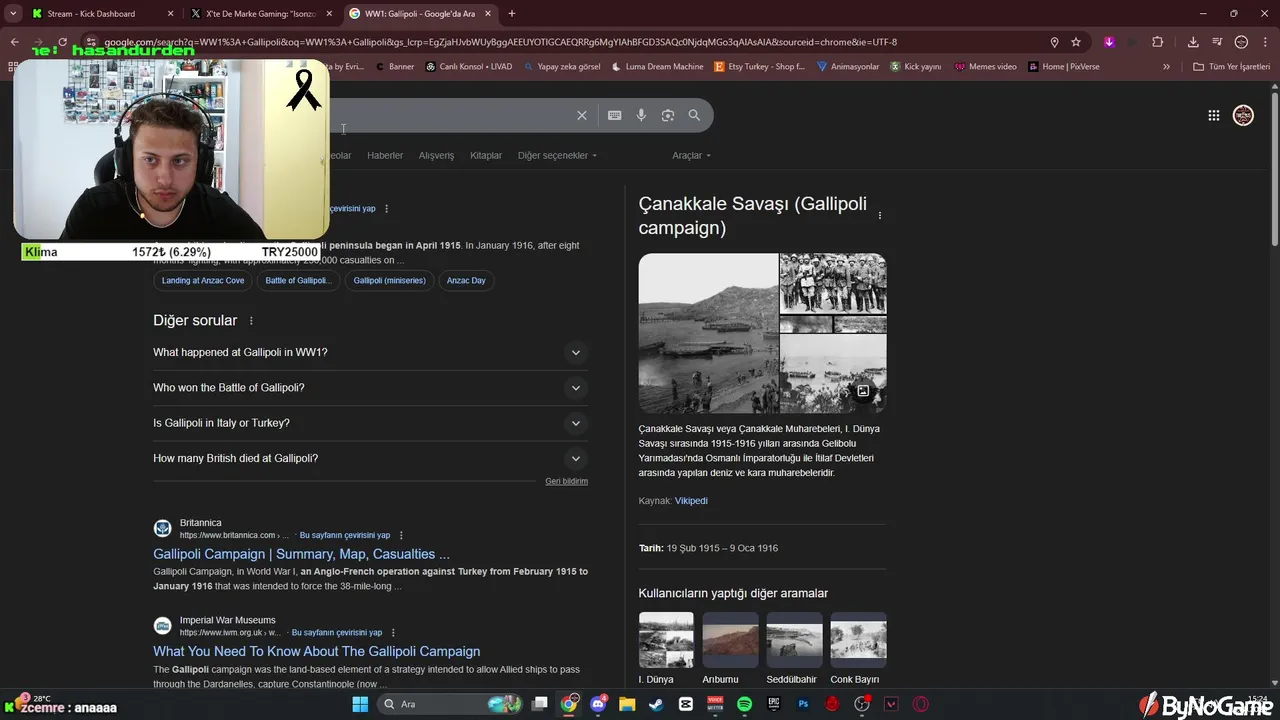Open the Tüm Yer İşaretleri bookmarks folder
This screenshot has width=1280, height=720.
[x=1231, y=67]
